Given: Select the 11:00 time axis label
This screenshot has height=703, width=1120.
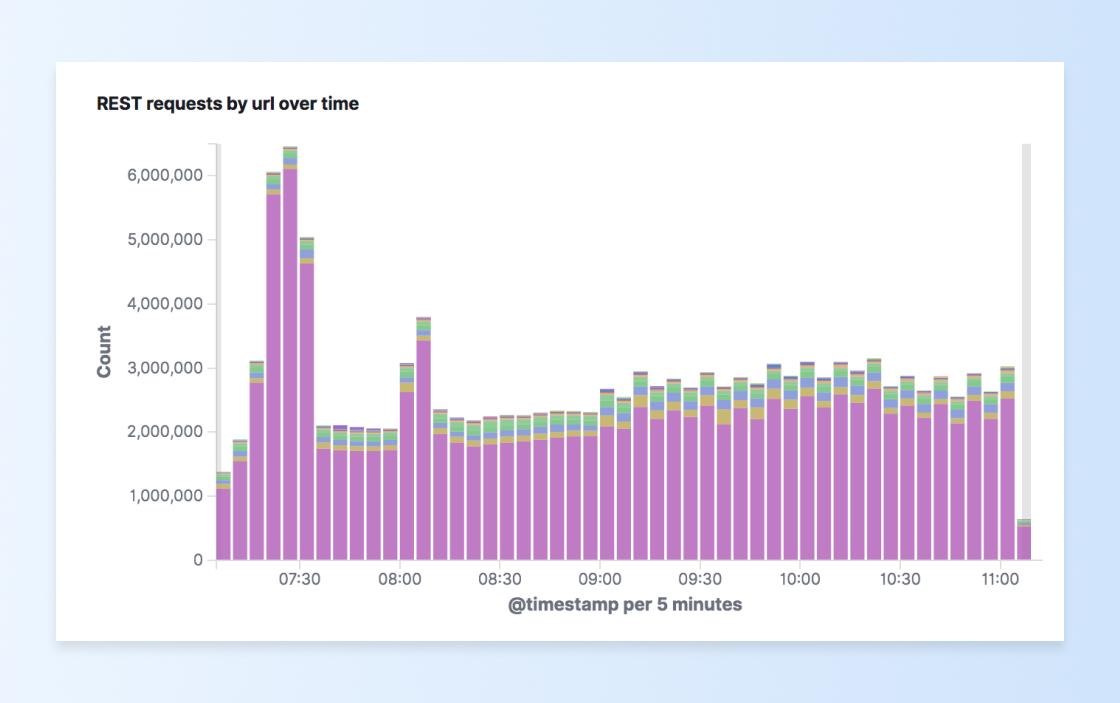Looking at the screenshot, I should tap(1000, 579).
